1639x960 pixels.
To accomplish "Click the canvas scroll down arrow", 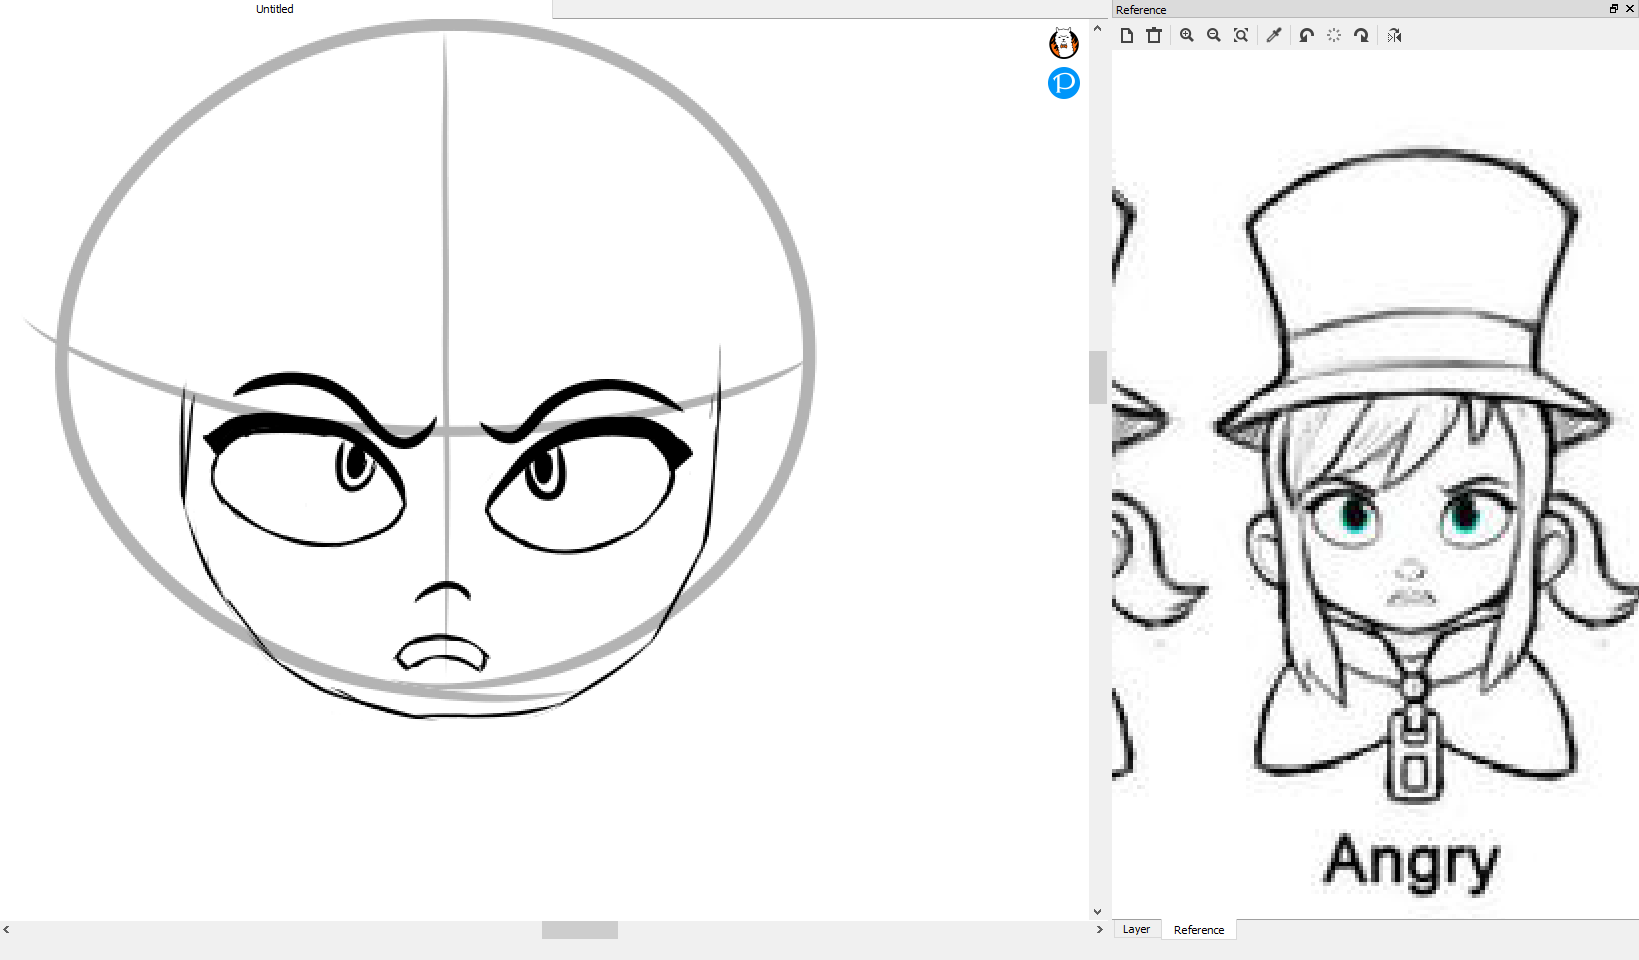I will coord(1098,911).
